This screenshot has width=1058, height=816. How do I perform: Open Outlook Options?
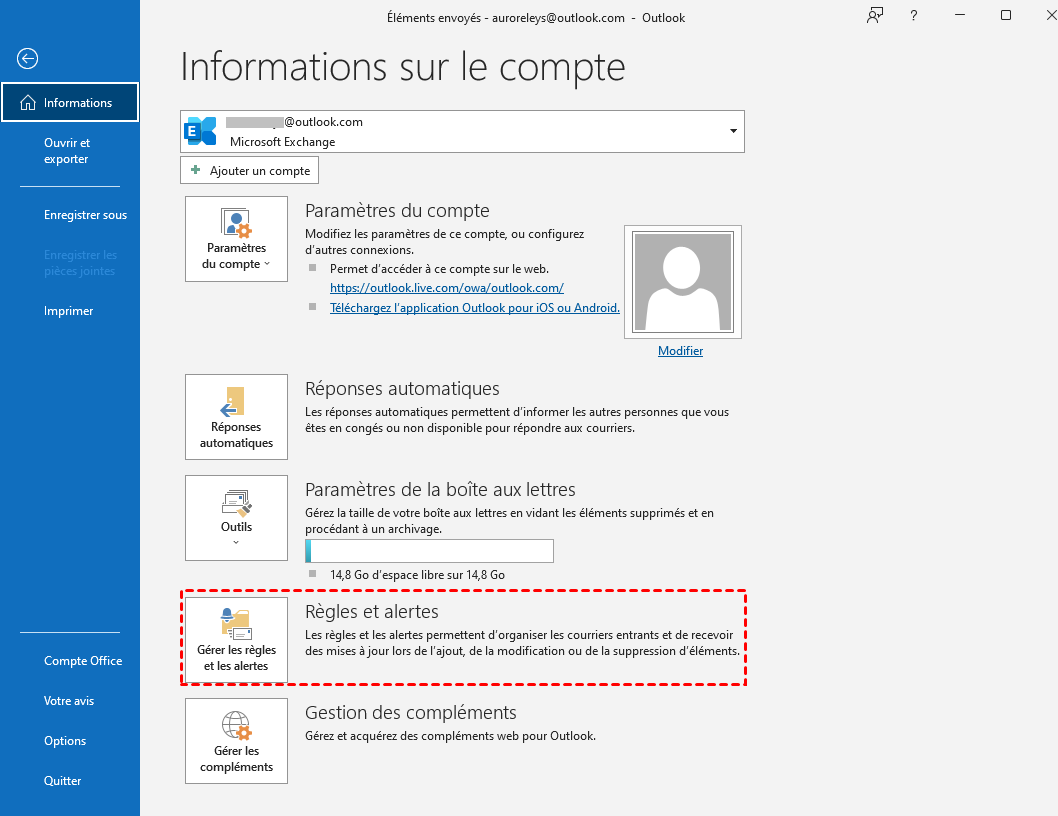click(x=65, y=740)
